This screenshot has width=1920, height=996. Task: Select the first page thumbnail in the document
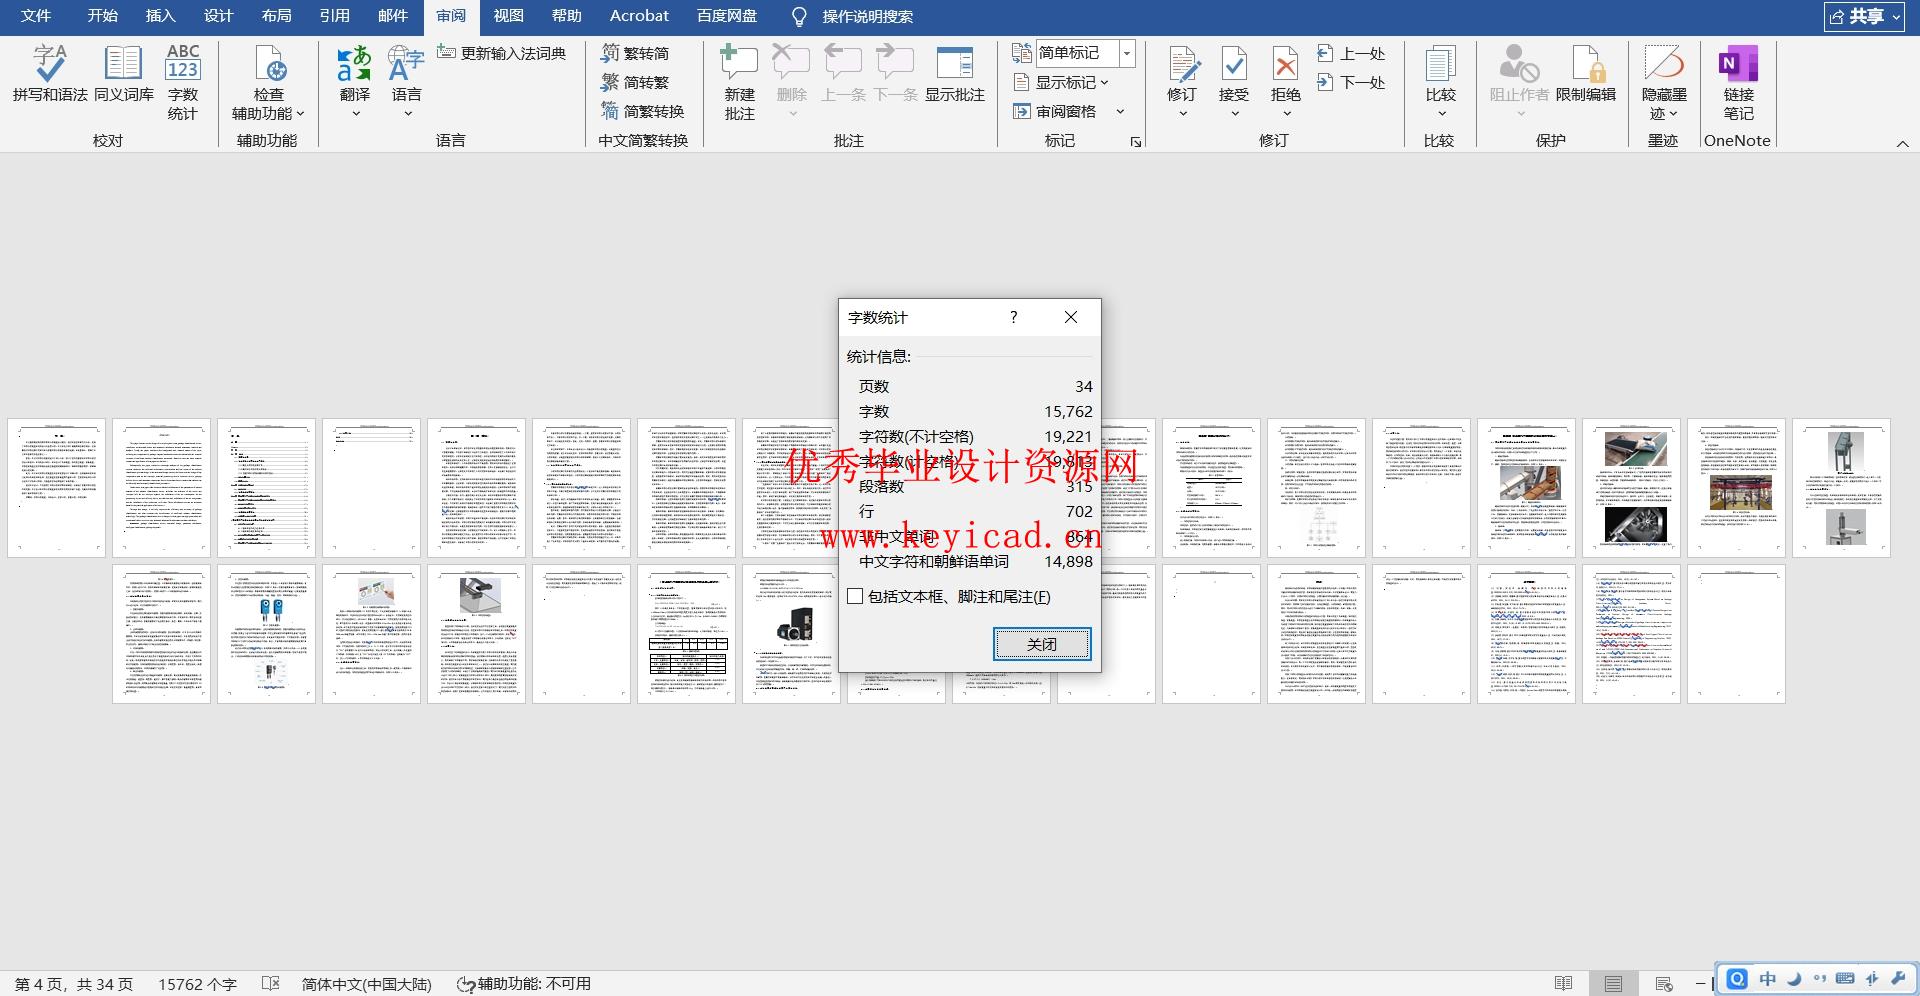[56, 488]
